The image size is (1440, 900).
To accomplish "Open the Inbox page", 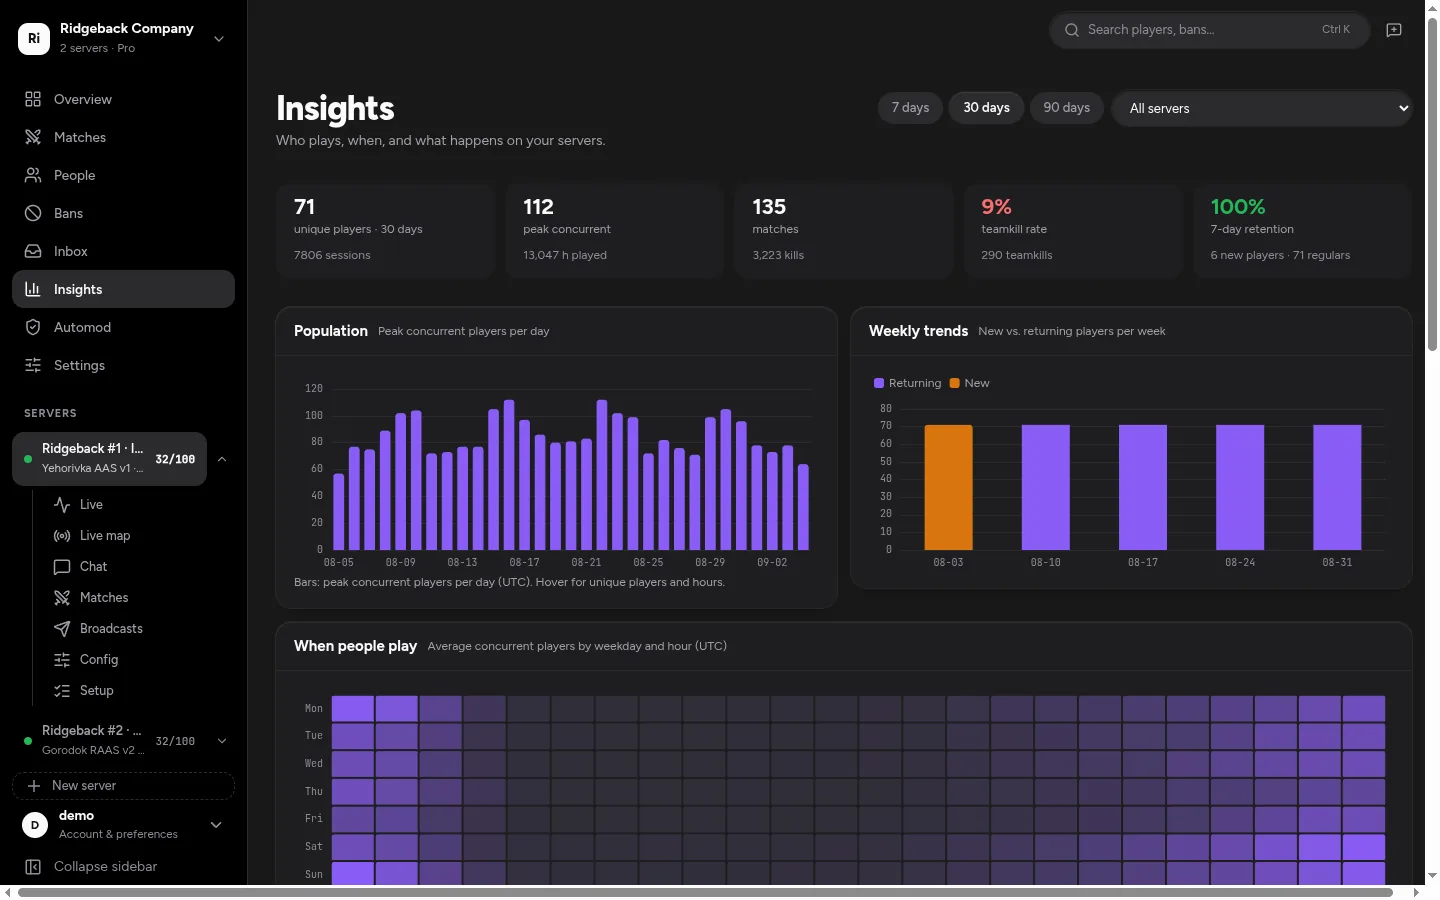I will [123, 251].
